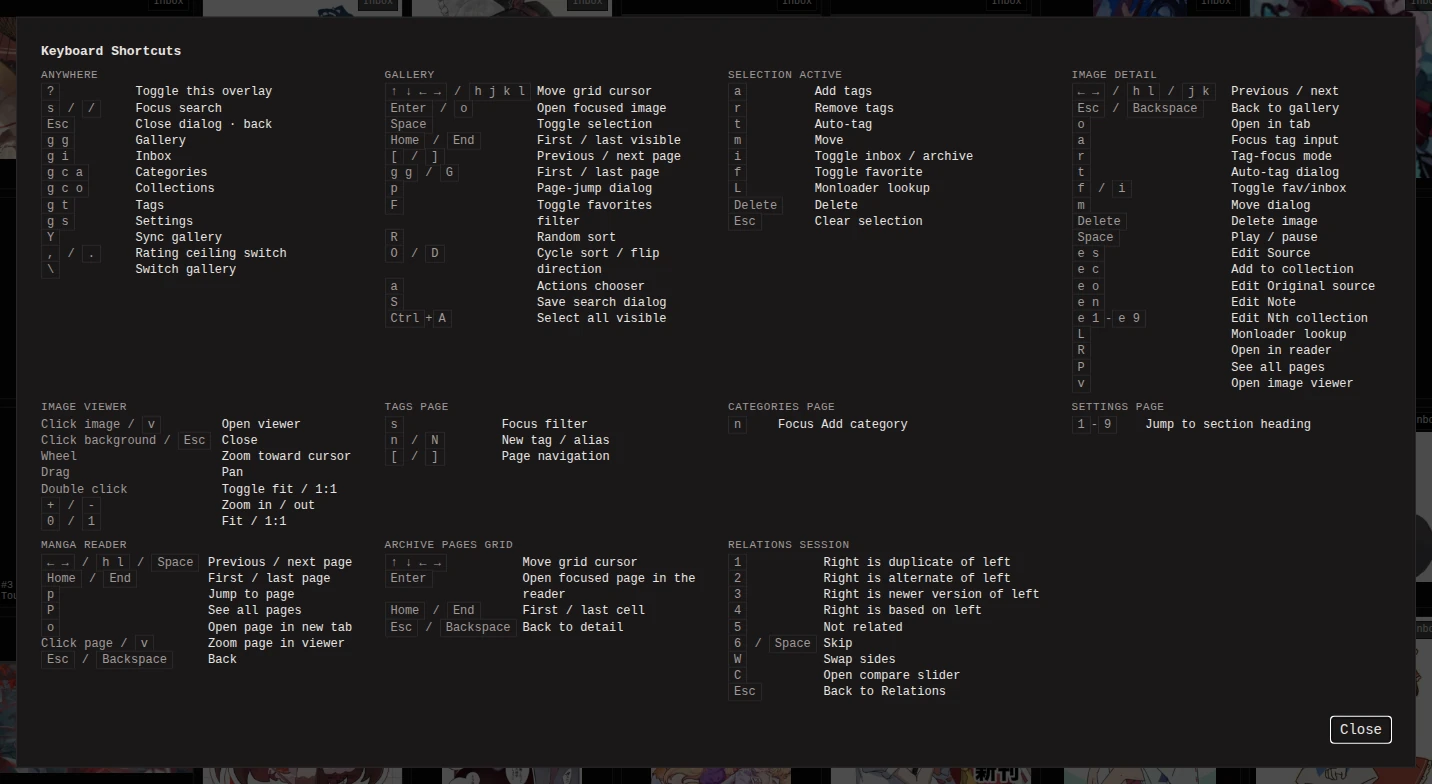Click "Open viewer" under Image Viewer
The width and height of the screenshot is (1432, 784).
coord(261,424)
